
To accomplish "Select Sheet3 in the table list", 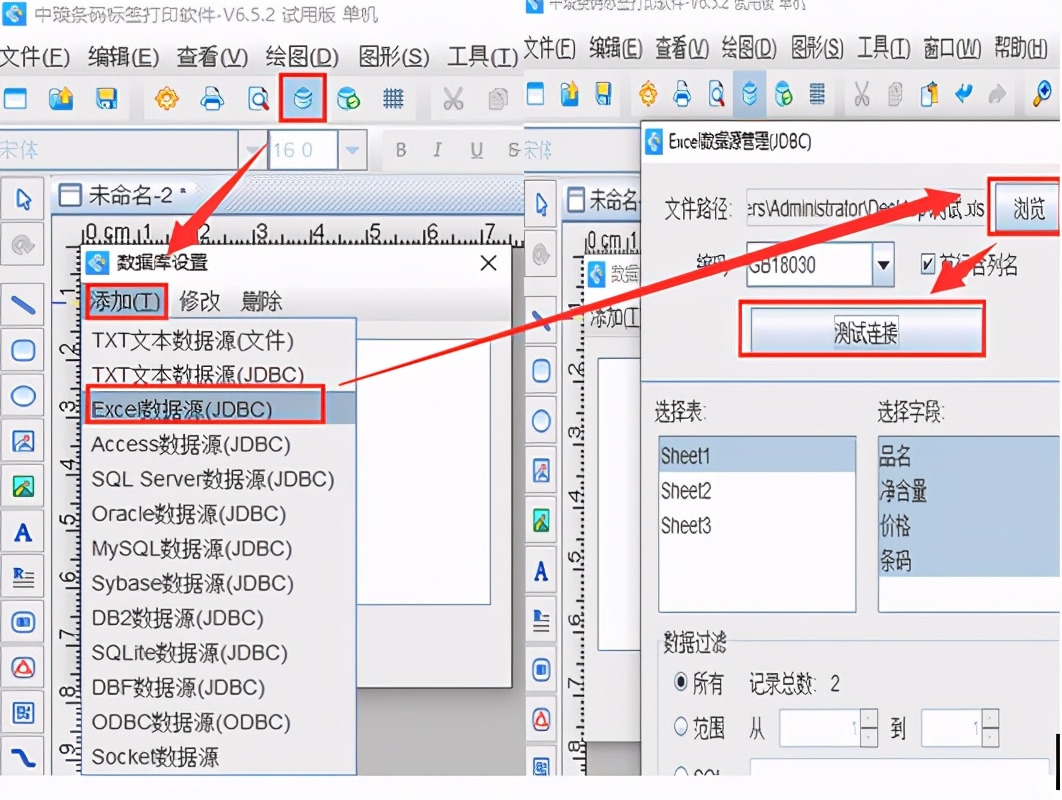I will tap(757, 526).
